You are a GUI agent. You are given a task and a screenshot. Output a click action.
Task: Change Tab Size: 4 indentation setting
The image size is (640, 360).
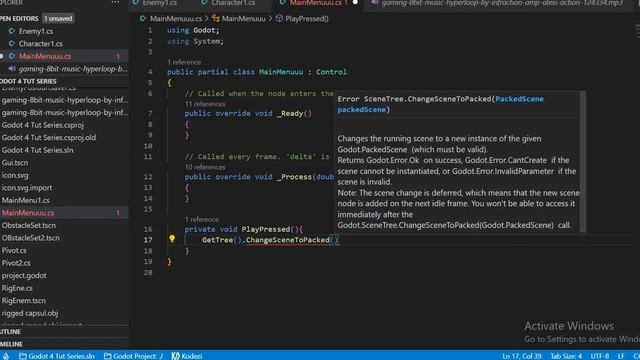coord(566,356)
